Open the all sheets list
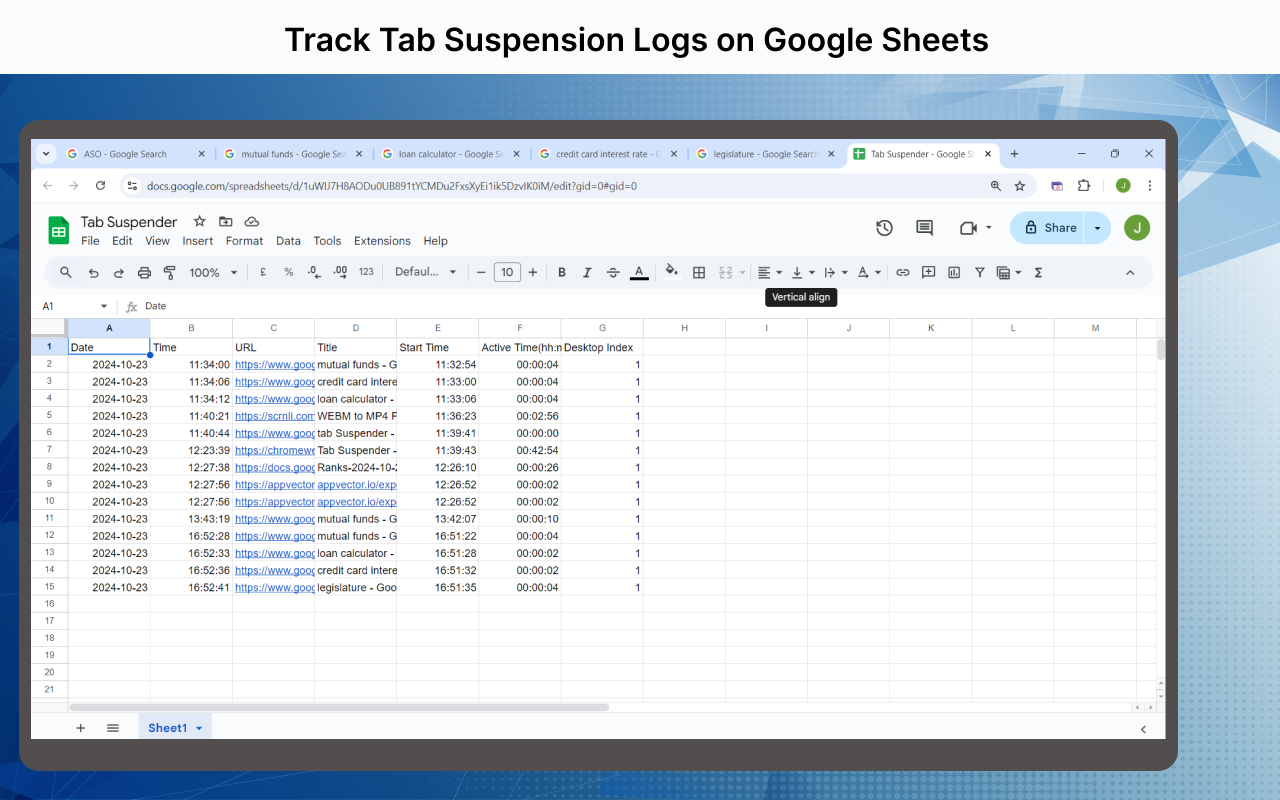Viewport: 1280px width, 800px height. [x=113, y=728]
